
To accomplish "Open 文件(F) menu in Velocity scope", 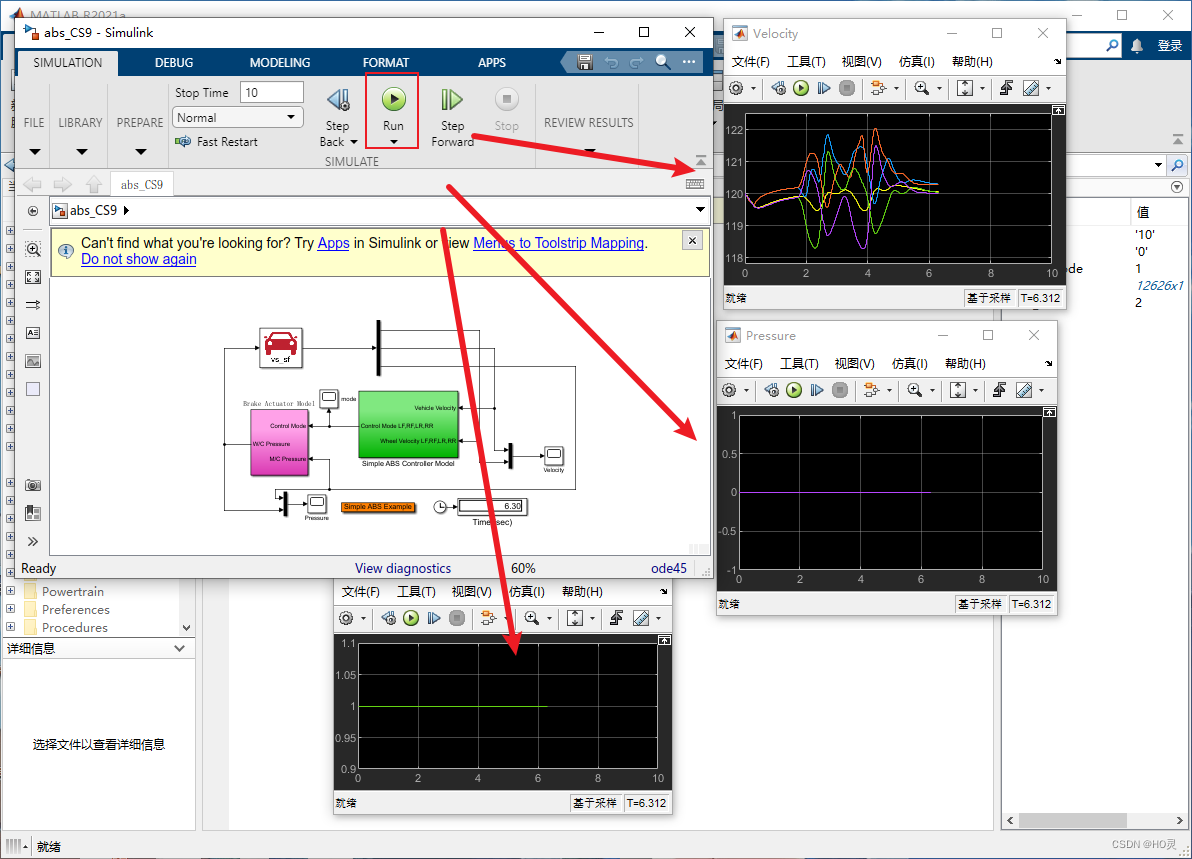I will point(750,62).
